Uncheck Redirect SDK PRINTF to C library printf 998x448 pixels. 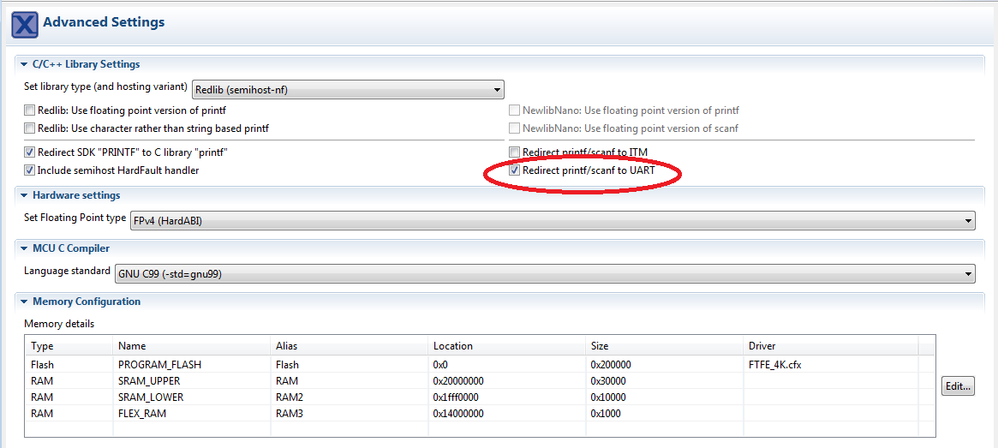tap(29, 153)
